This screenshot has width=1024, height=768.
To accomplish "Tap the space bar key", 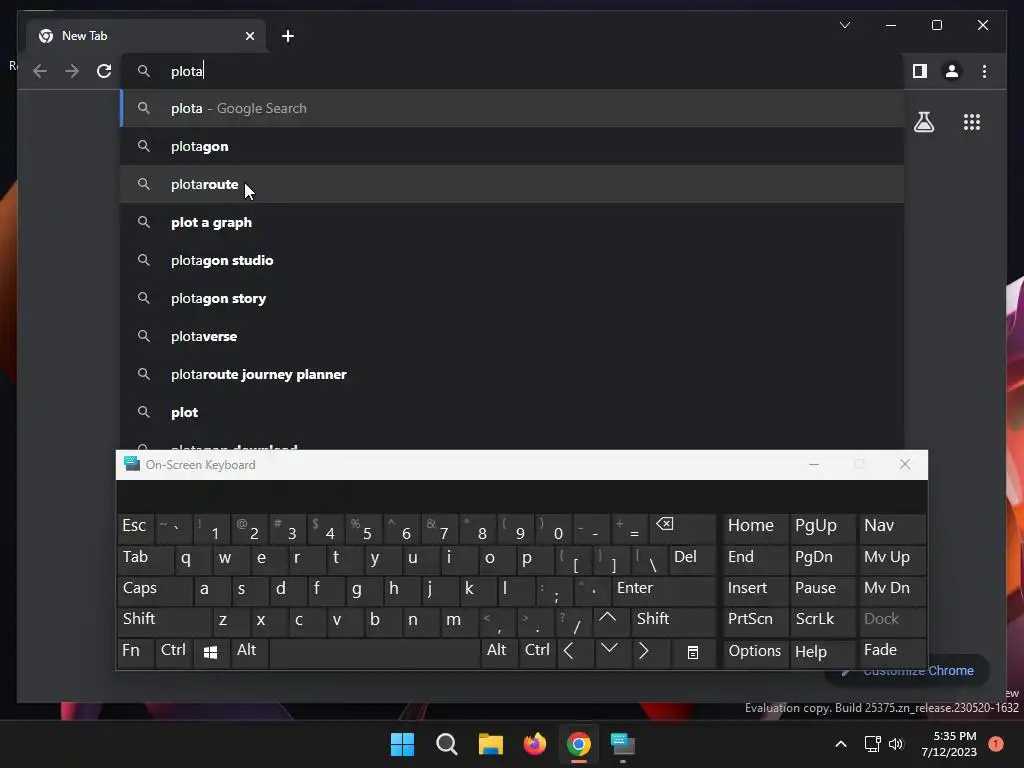I will pos(374,652).
